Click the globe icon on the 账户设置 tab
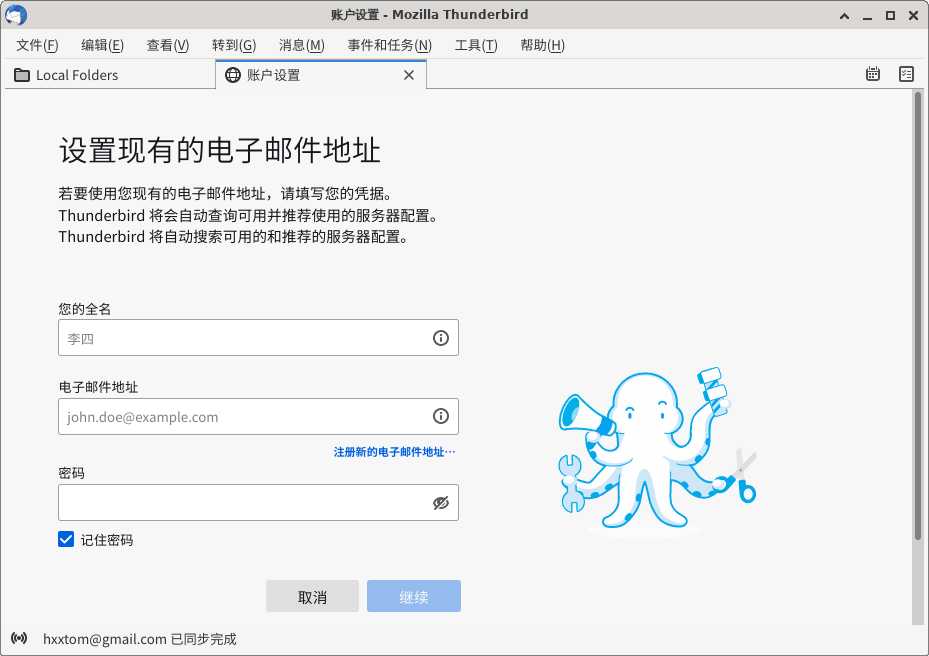 click(233, 75)
